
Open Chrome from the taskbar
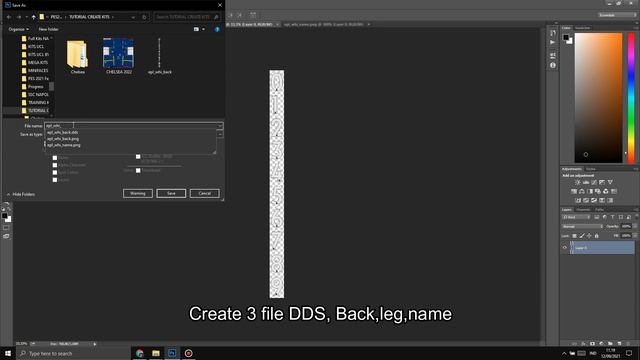point(140,353)
